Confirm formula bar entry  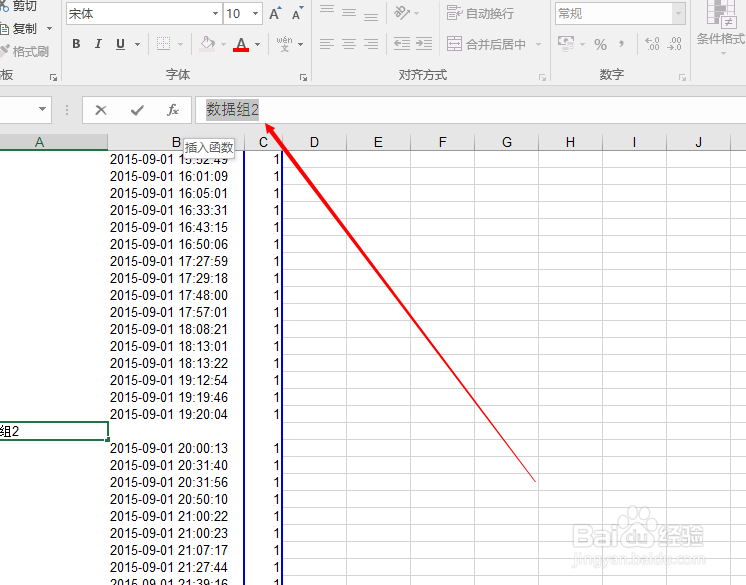[137, 110]
